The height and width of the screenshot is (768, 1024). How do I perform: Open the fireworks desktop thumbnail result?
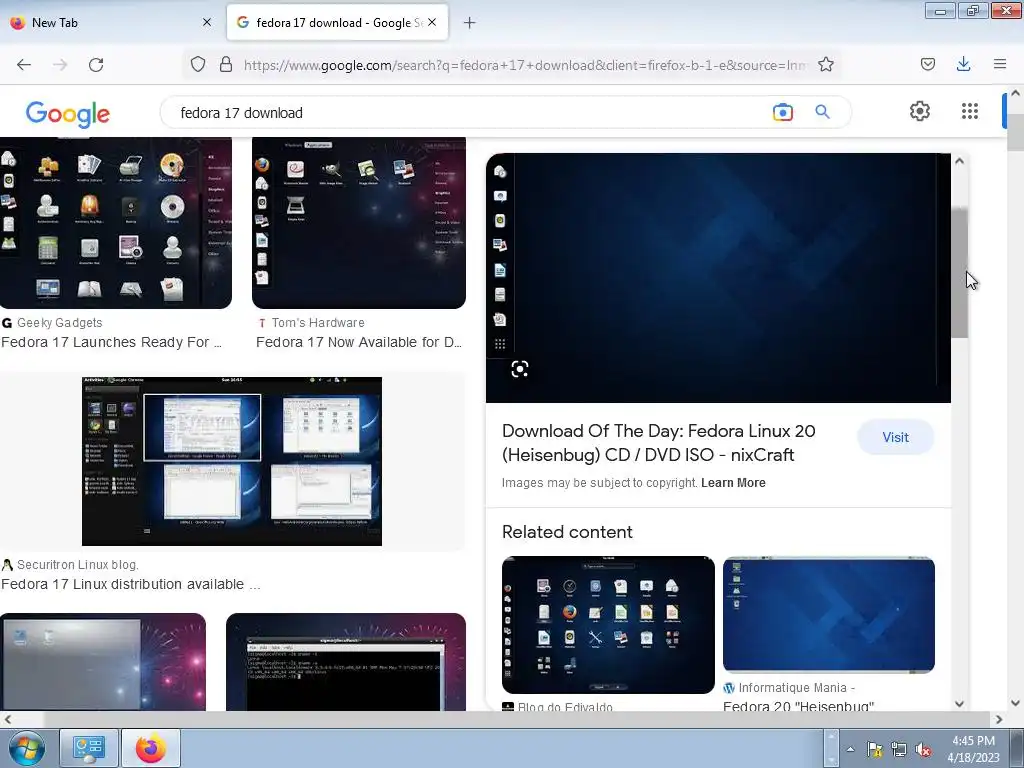103,662
